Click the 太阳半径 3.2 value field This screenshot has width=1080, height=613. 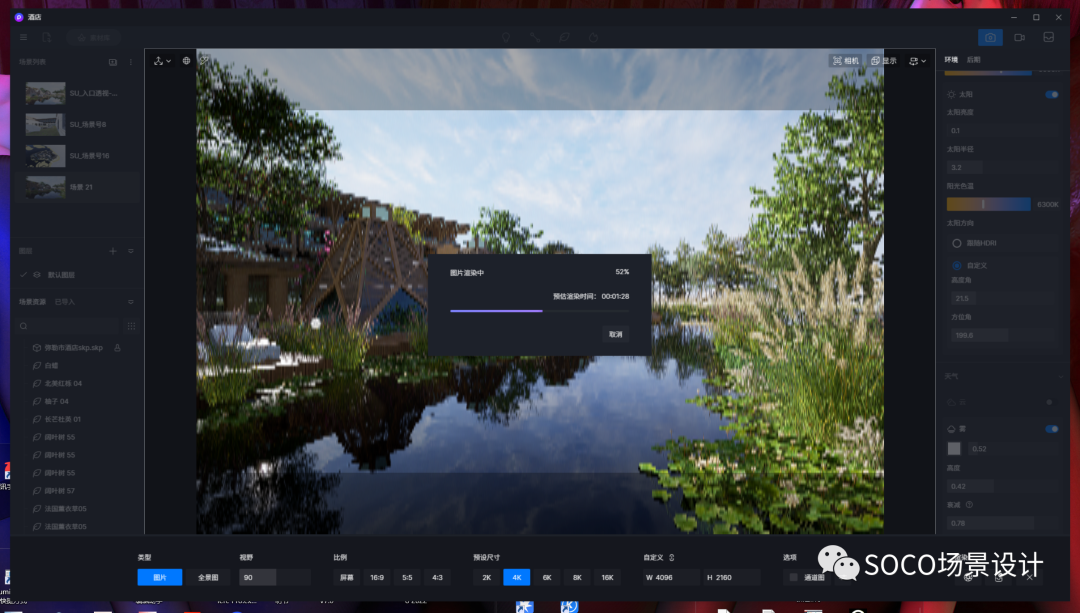click(1003, 167)
